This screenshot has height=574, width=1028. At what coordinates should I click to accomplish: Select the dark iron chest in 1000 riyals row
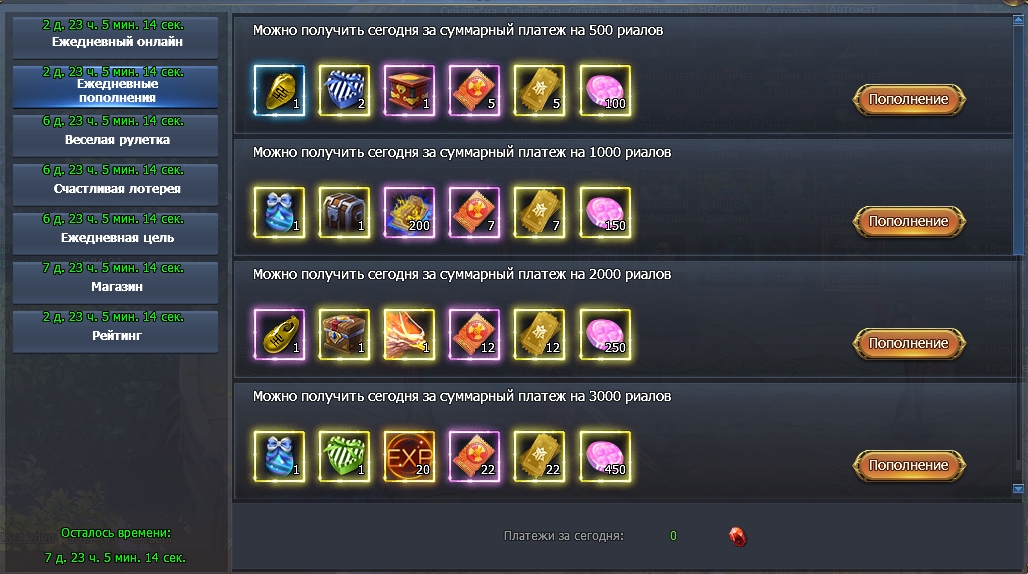(x=344, y=212)
